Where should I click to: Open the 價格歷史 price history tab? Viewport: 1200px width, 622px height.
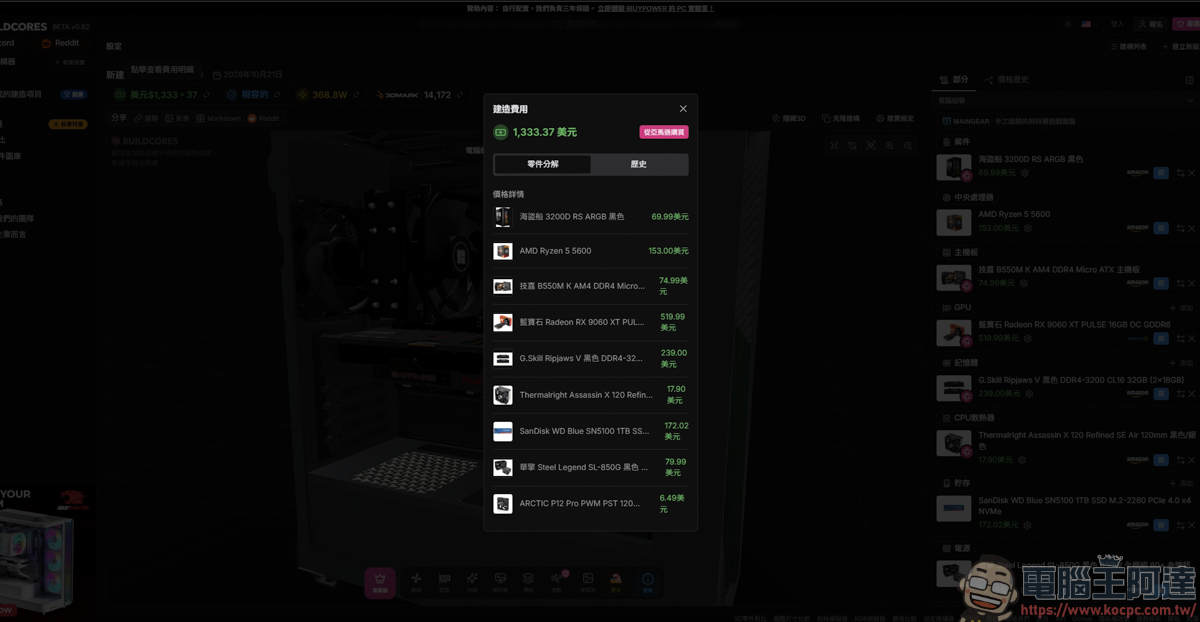coord(1007,79)
